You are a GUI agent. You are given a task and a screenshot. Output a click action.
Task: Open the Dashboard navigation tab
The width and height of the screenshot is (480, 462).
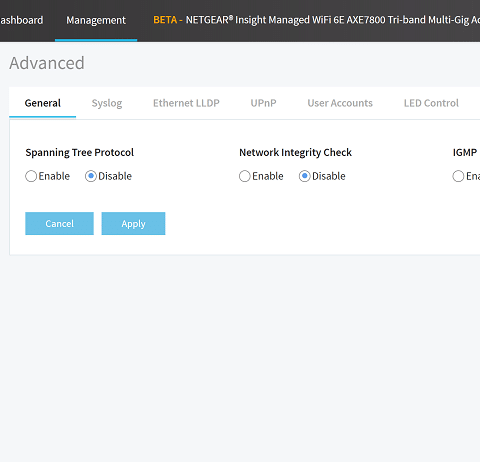pos(22,20)
